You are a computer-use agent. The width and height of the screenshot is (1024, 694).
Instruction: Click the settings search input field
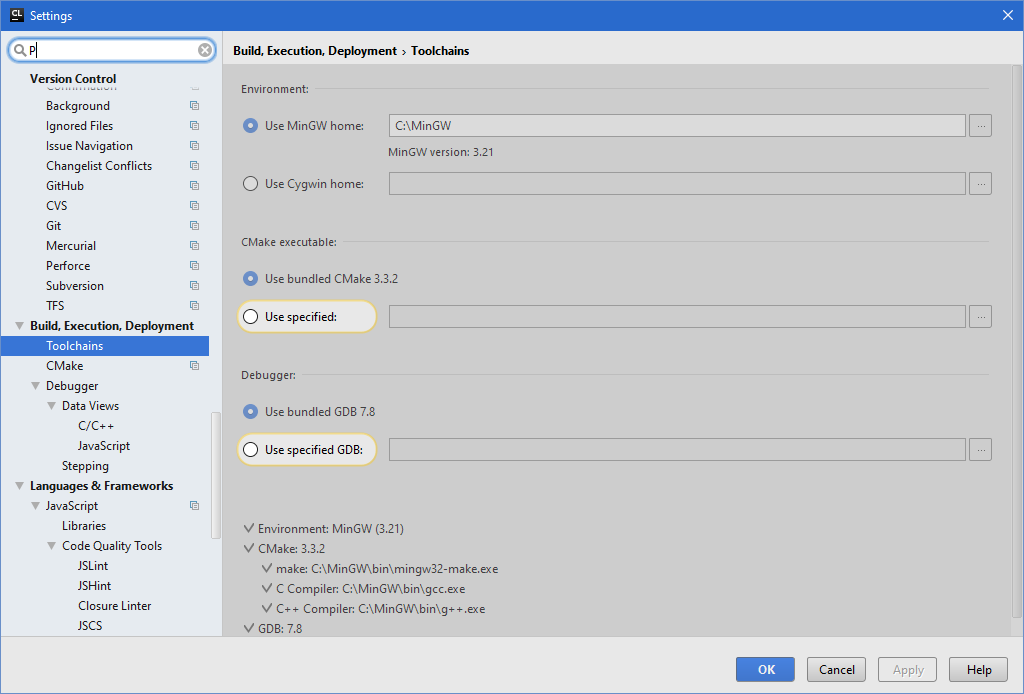pos(112,50)
